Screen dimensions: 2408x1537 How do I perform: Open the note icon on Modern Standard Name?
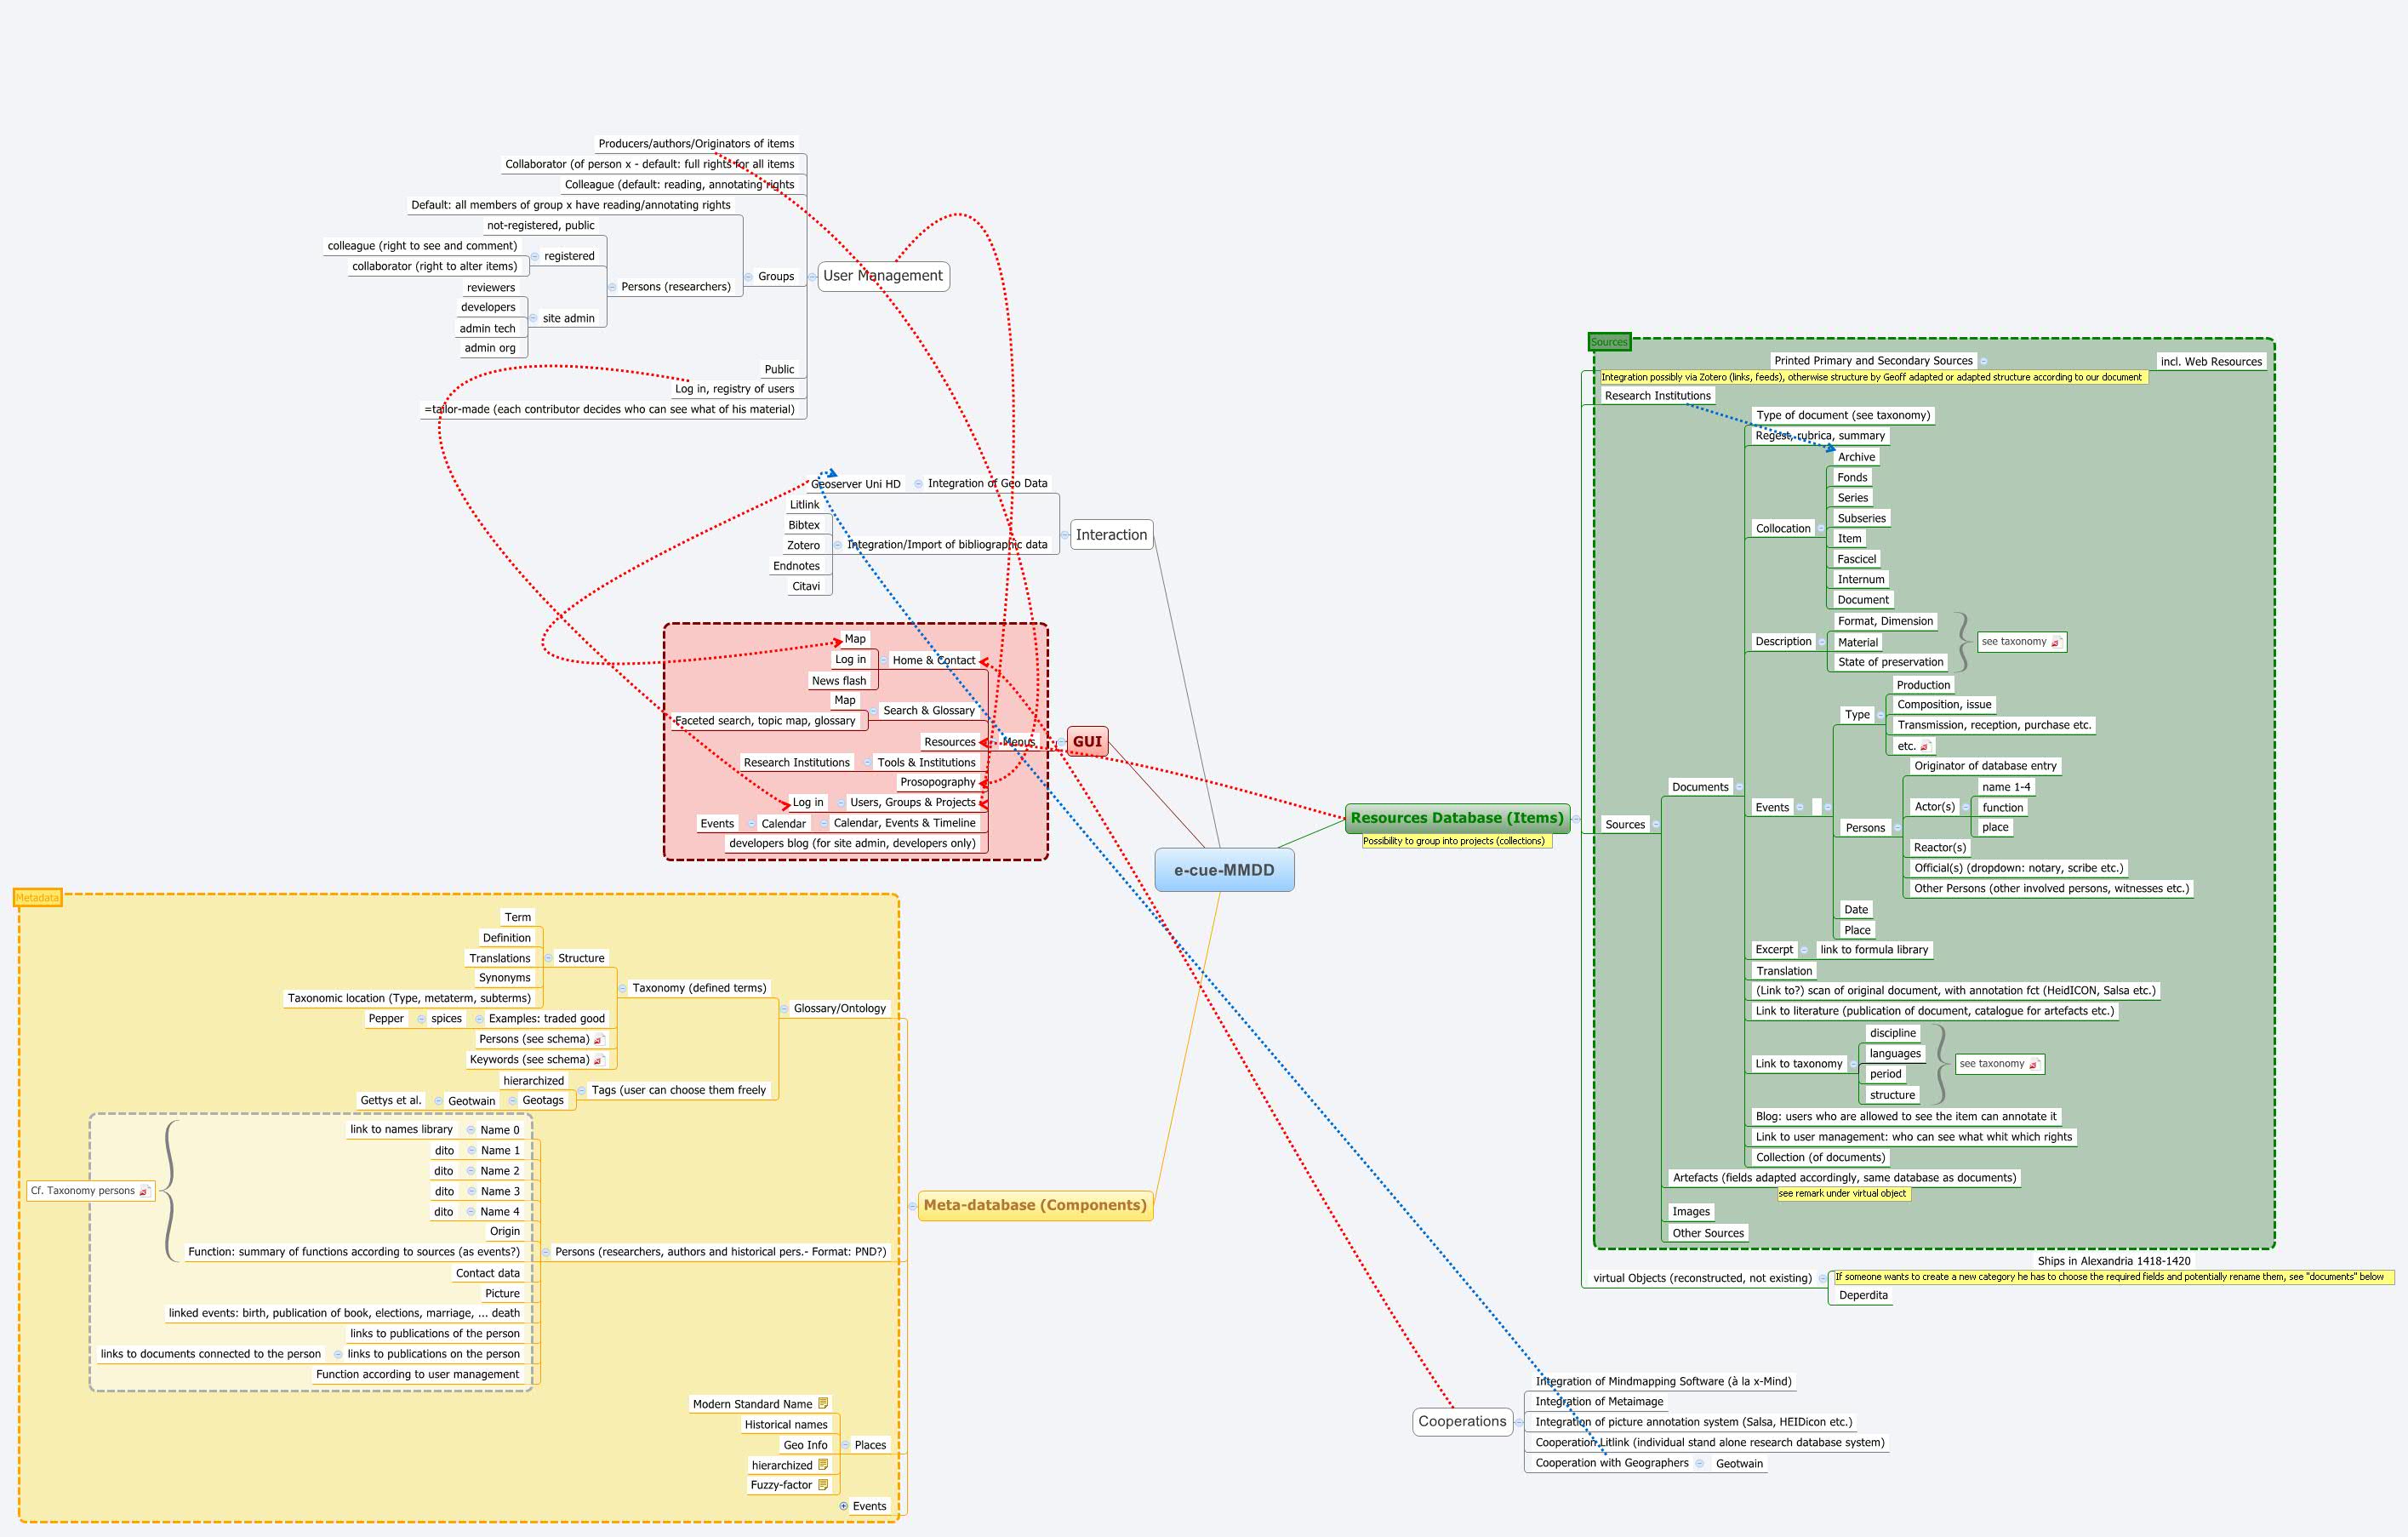(x=823, y=1403)
